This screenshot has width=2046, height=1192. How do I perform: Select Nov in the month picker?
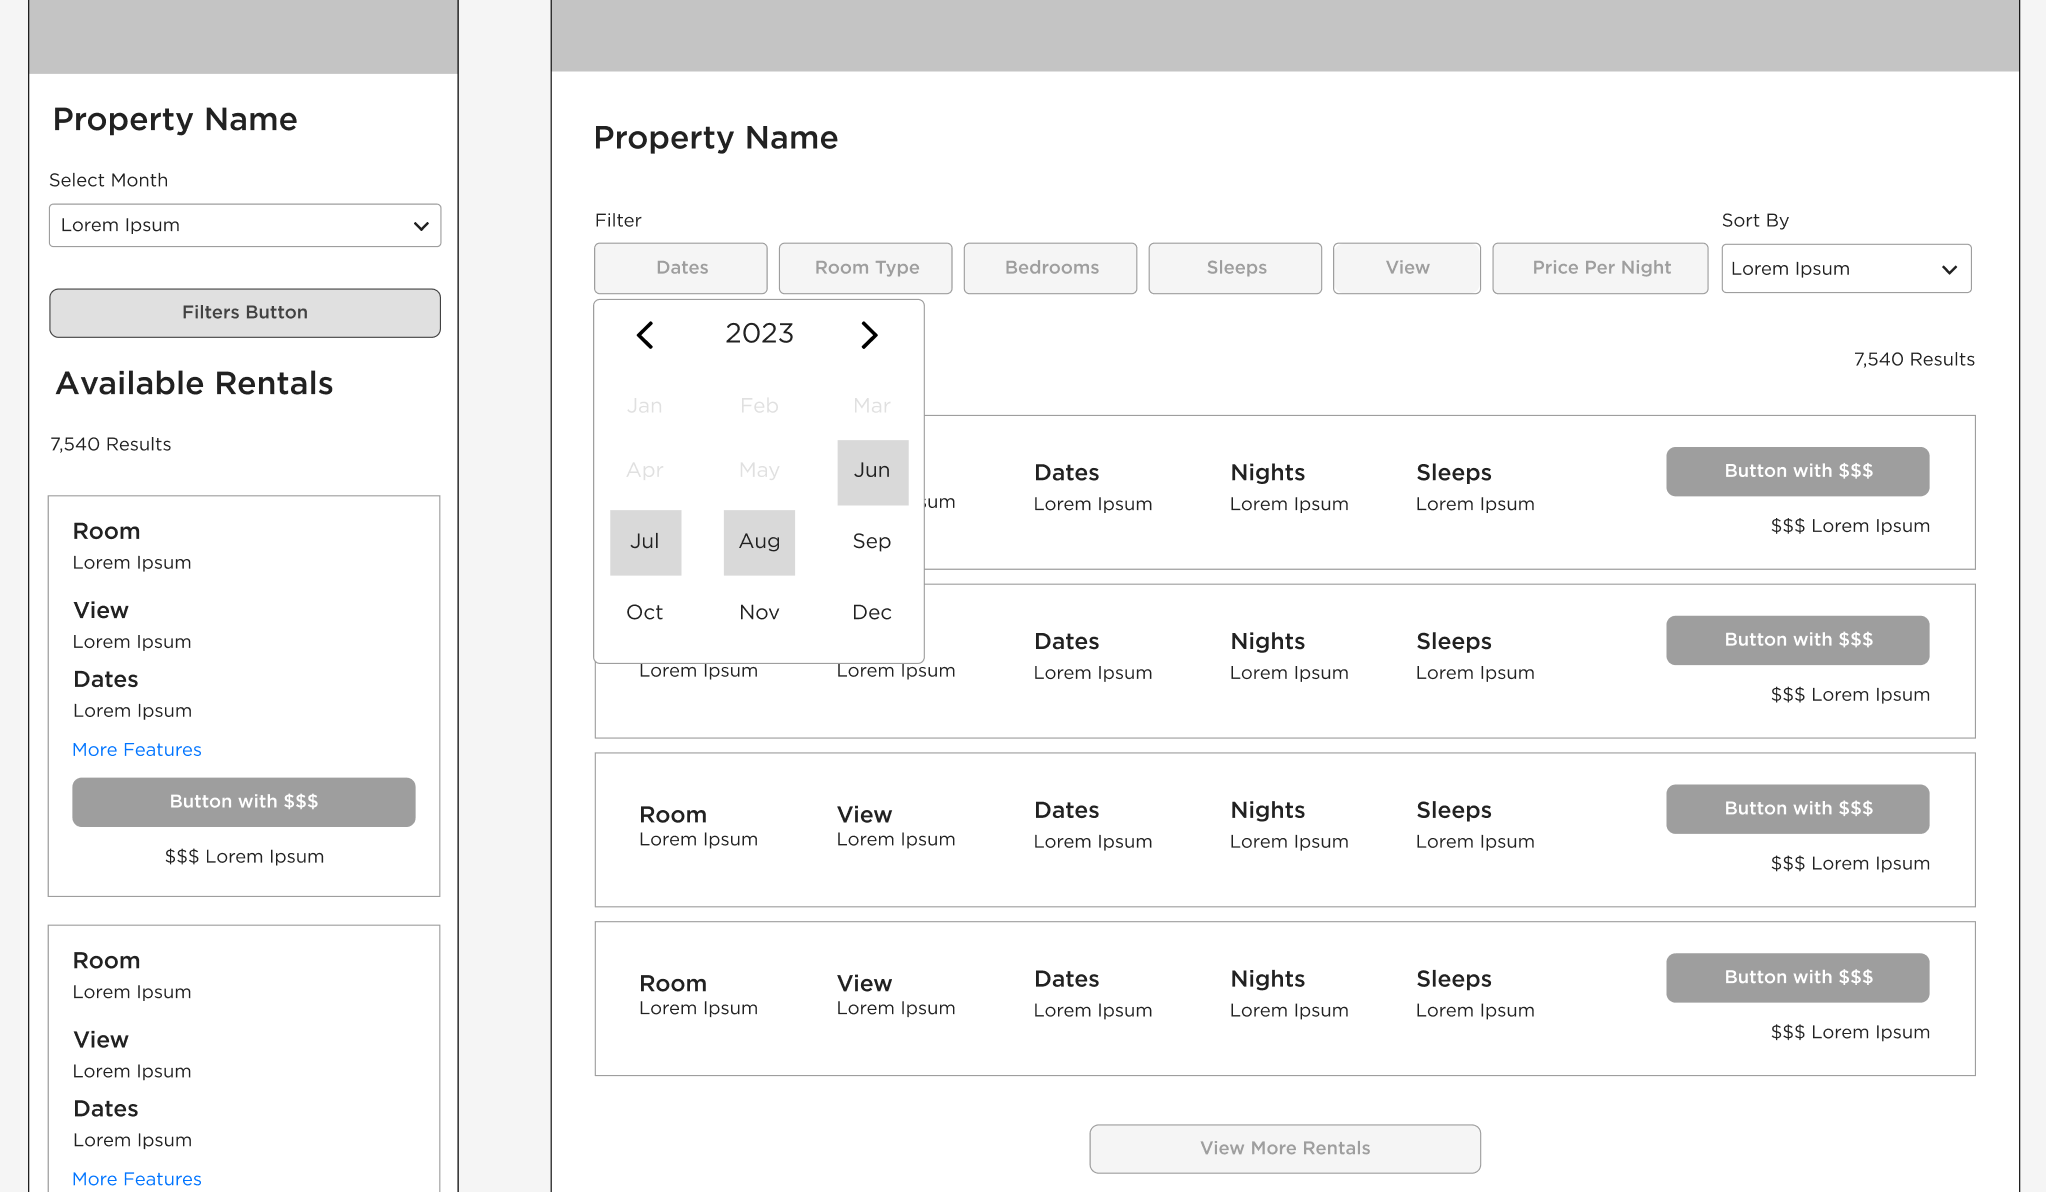pyautogui.click(x=759, y=612)
